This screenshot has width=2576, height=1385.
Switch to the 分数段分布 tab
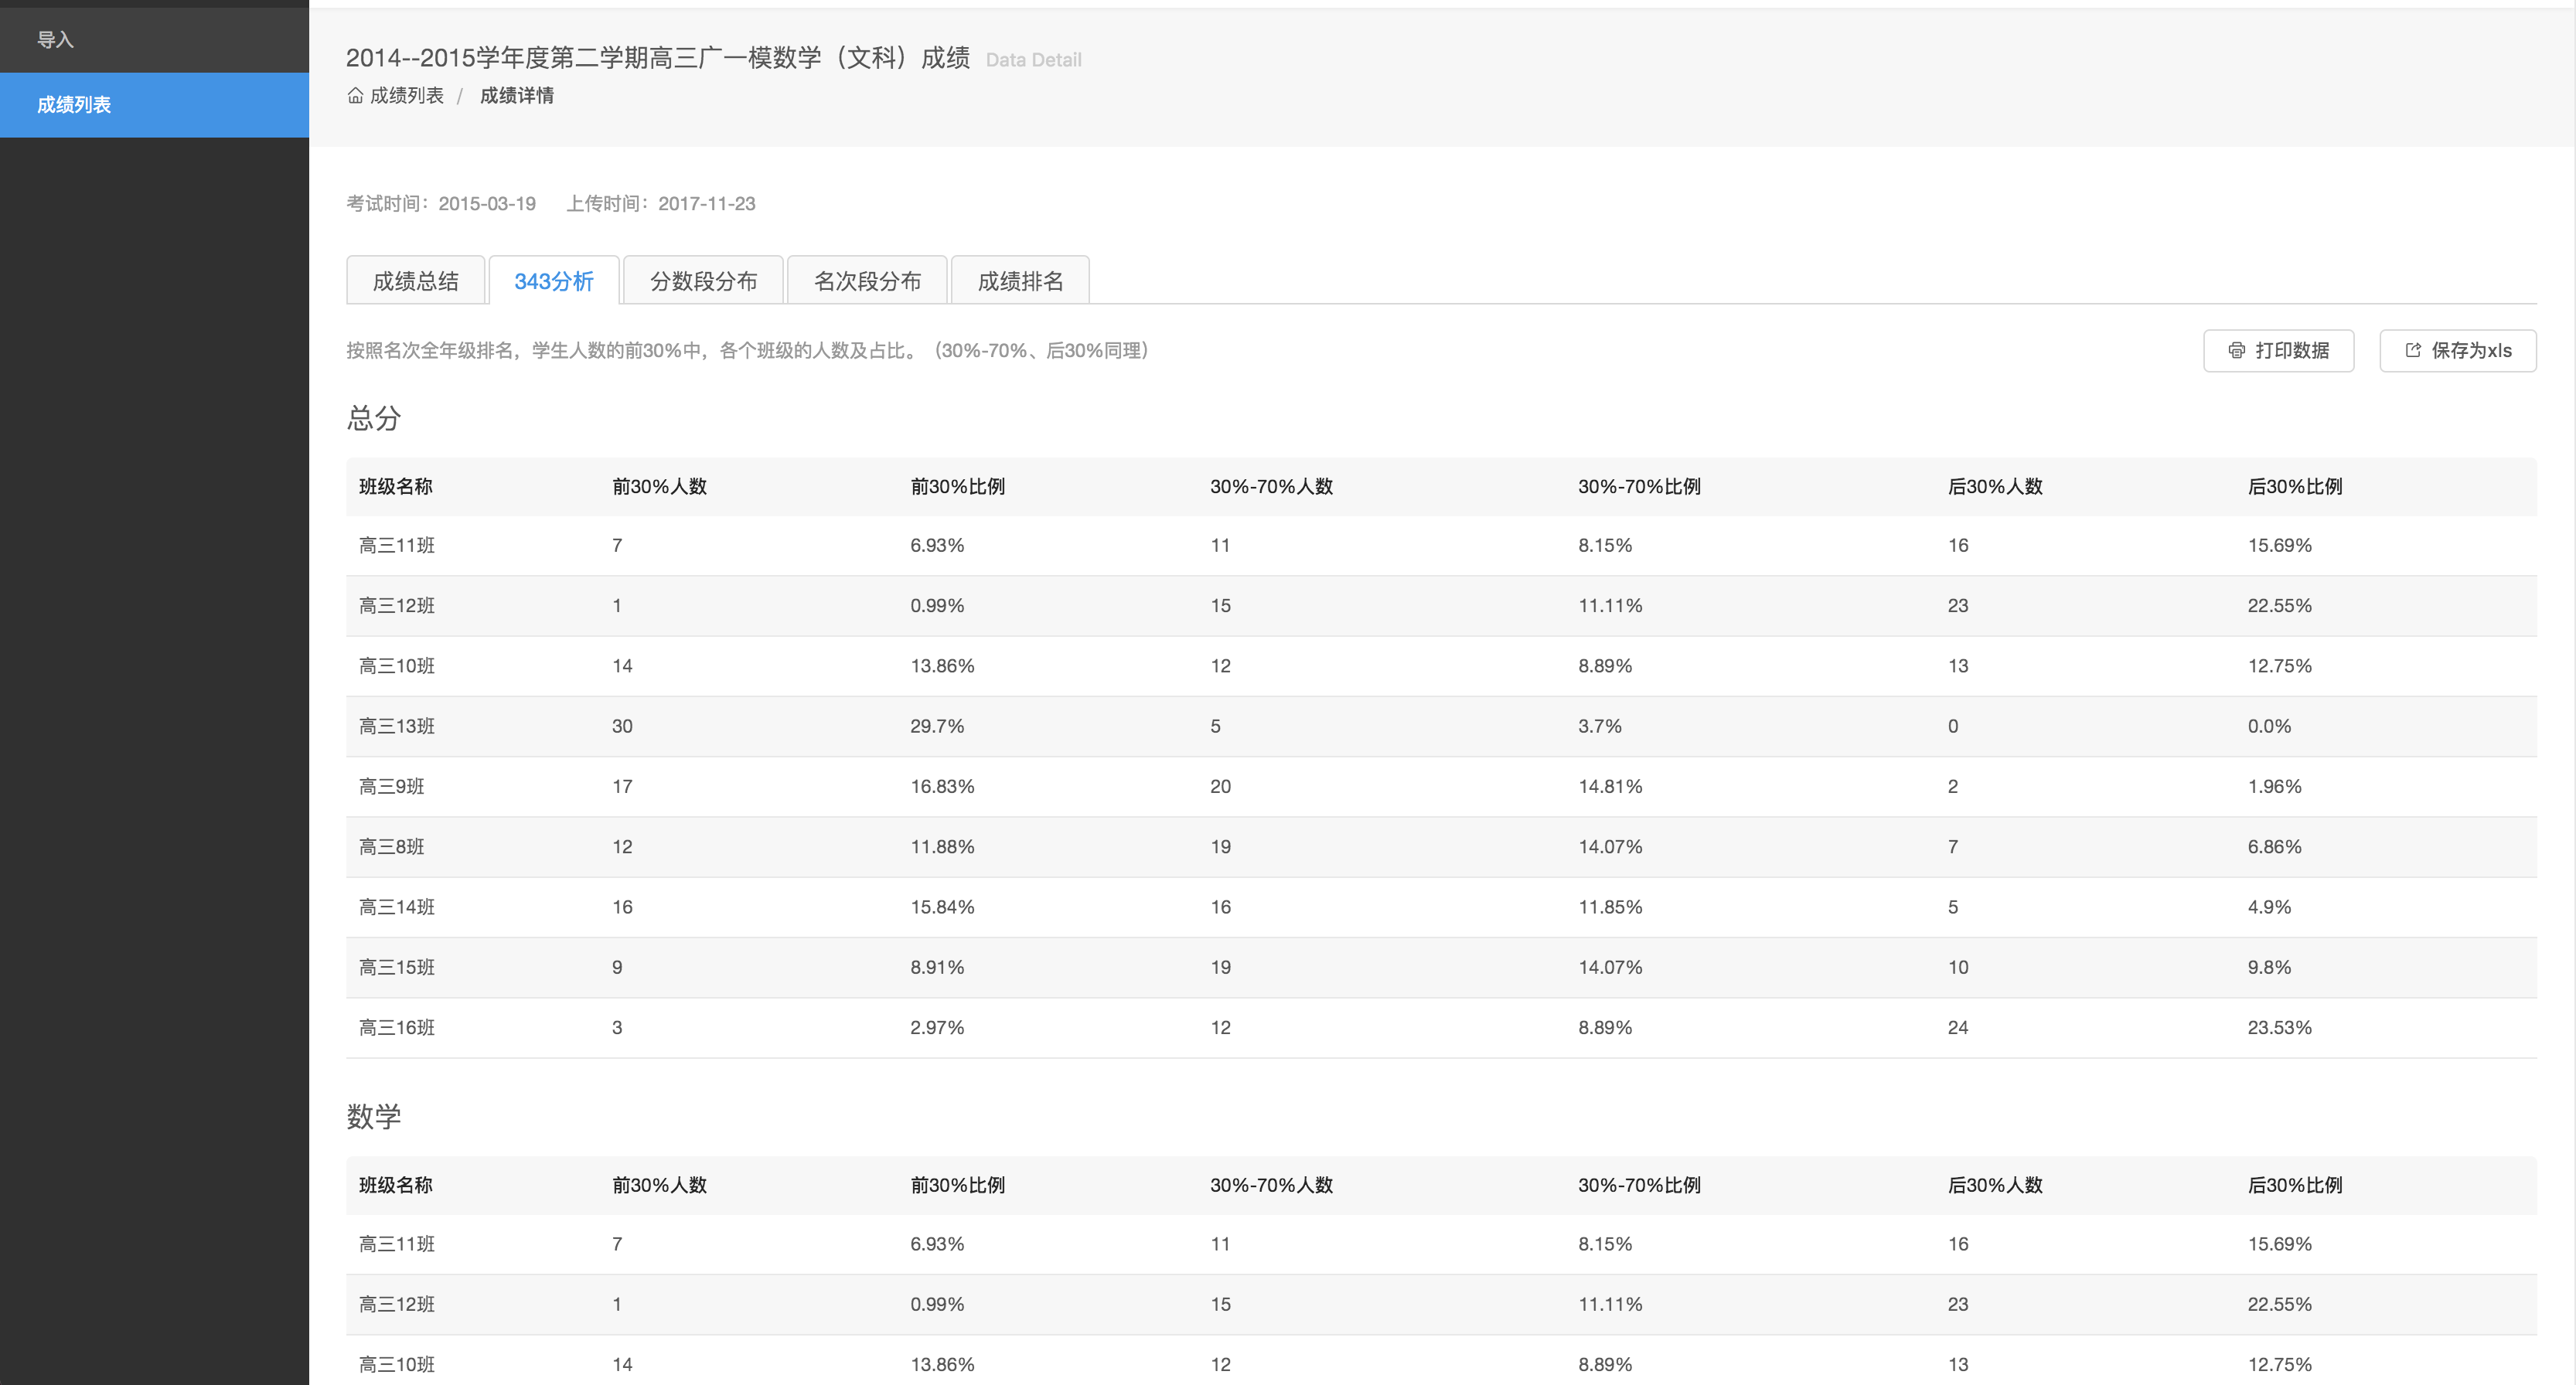coord(703,281)
